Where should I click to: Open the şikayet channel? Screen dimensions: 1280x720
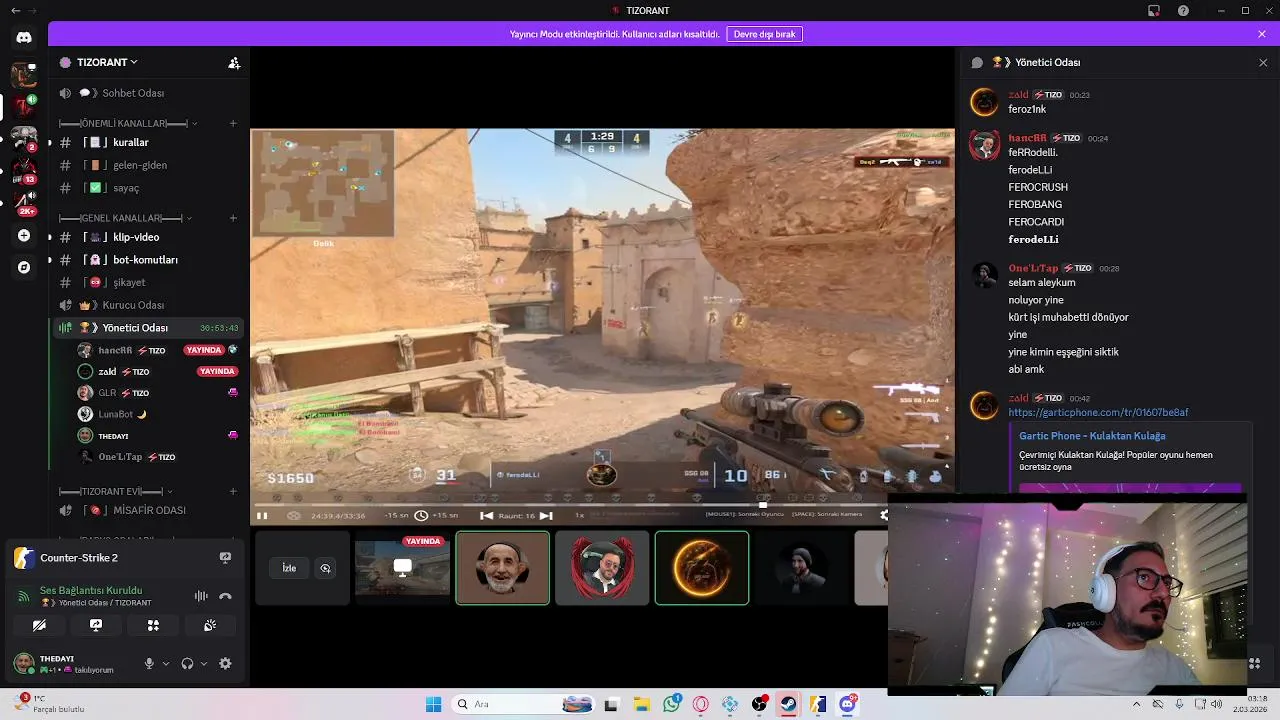coord(149,282)
